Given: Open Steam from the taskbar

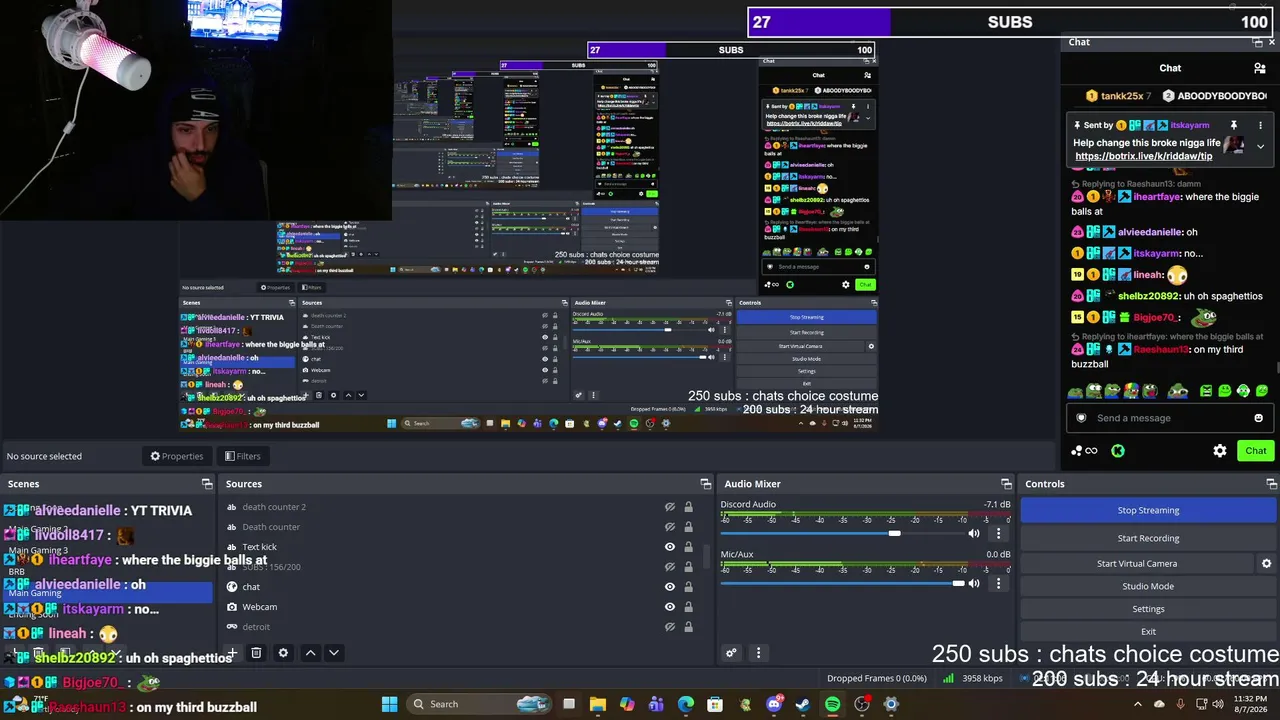Looking at the screenshot, I should point(803,704).
